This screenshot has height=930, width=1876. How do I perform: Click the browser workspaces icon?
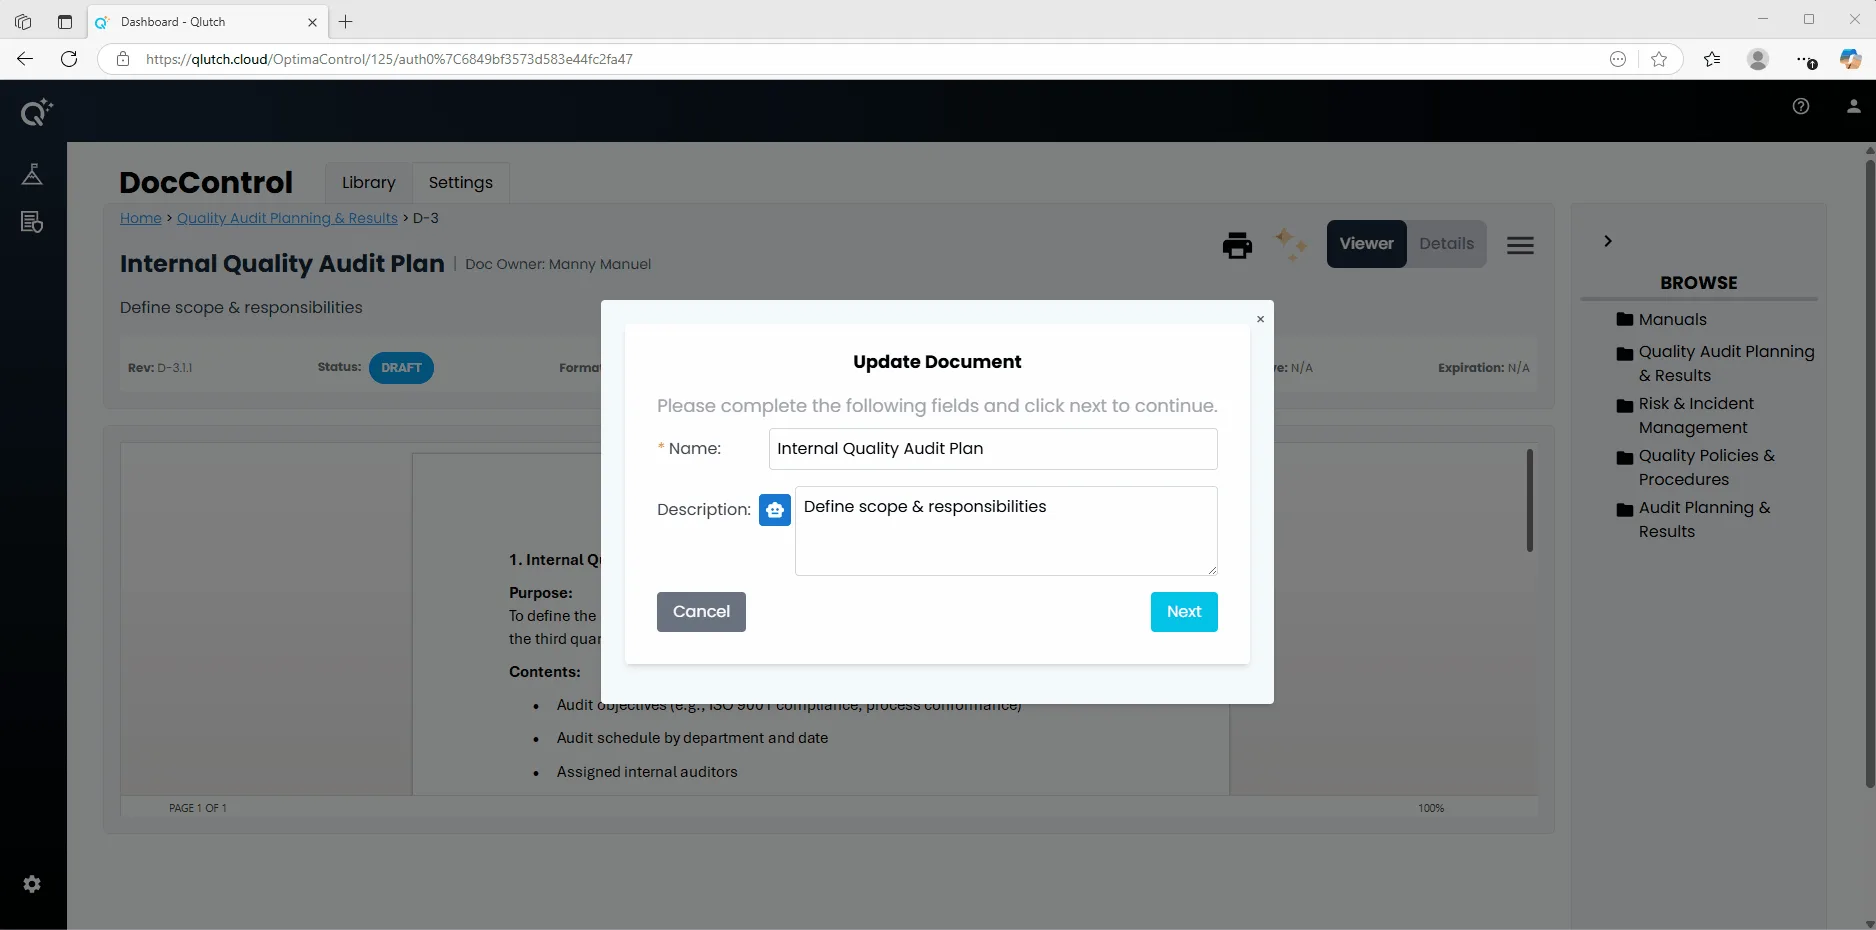(23, 22)
